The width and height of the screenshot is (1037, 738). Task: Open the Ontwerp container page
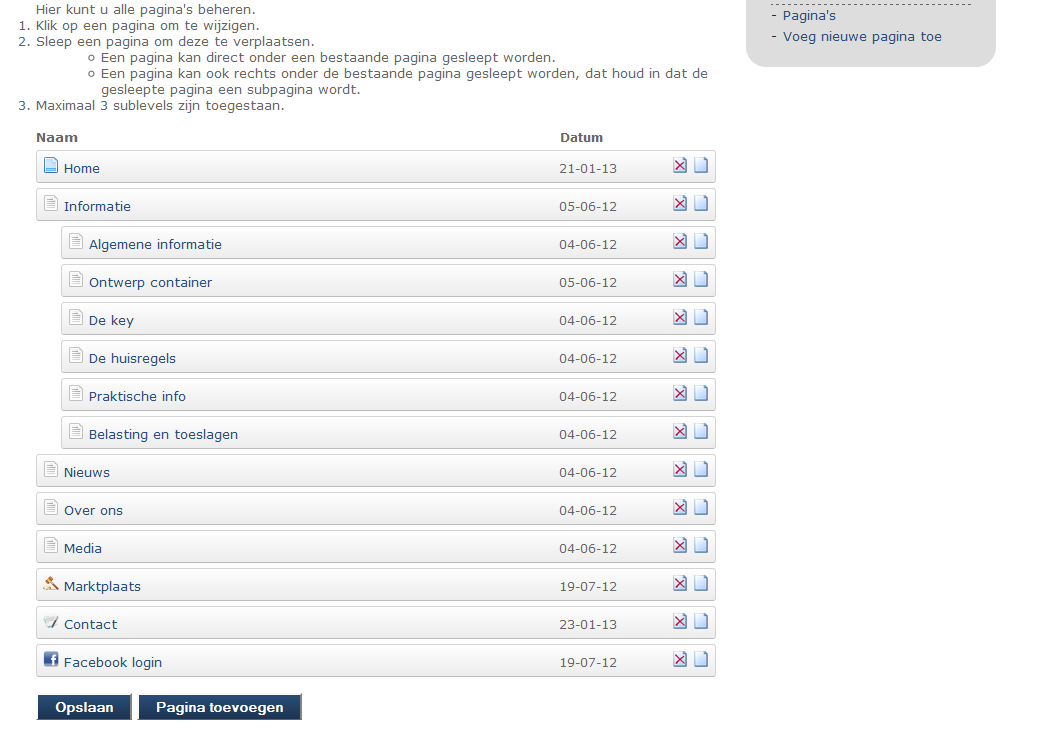[150, 283]
